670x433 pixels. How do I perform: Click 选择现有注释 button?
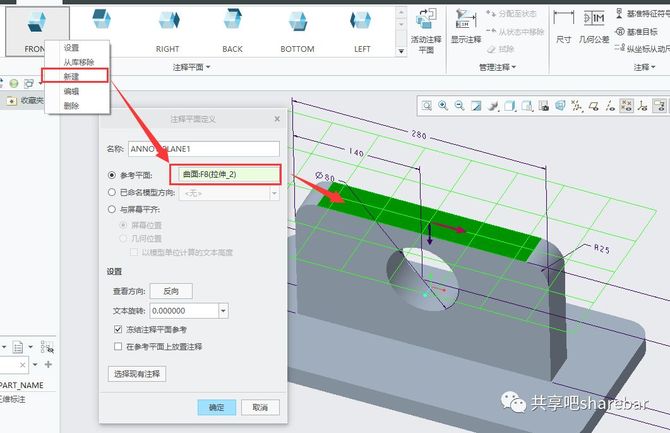pos(137,374)
